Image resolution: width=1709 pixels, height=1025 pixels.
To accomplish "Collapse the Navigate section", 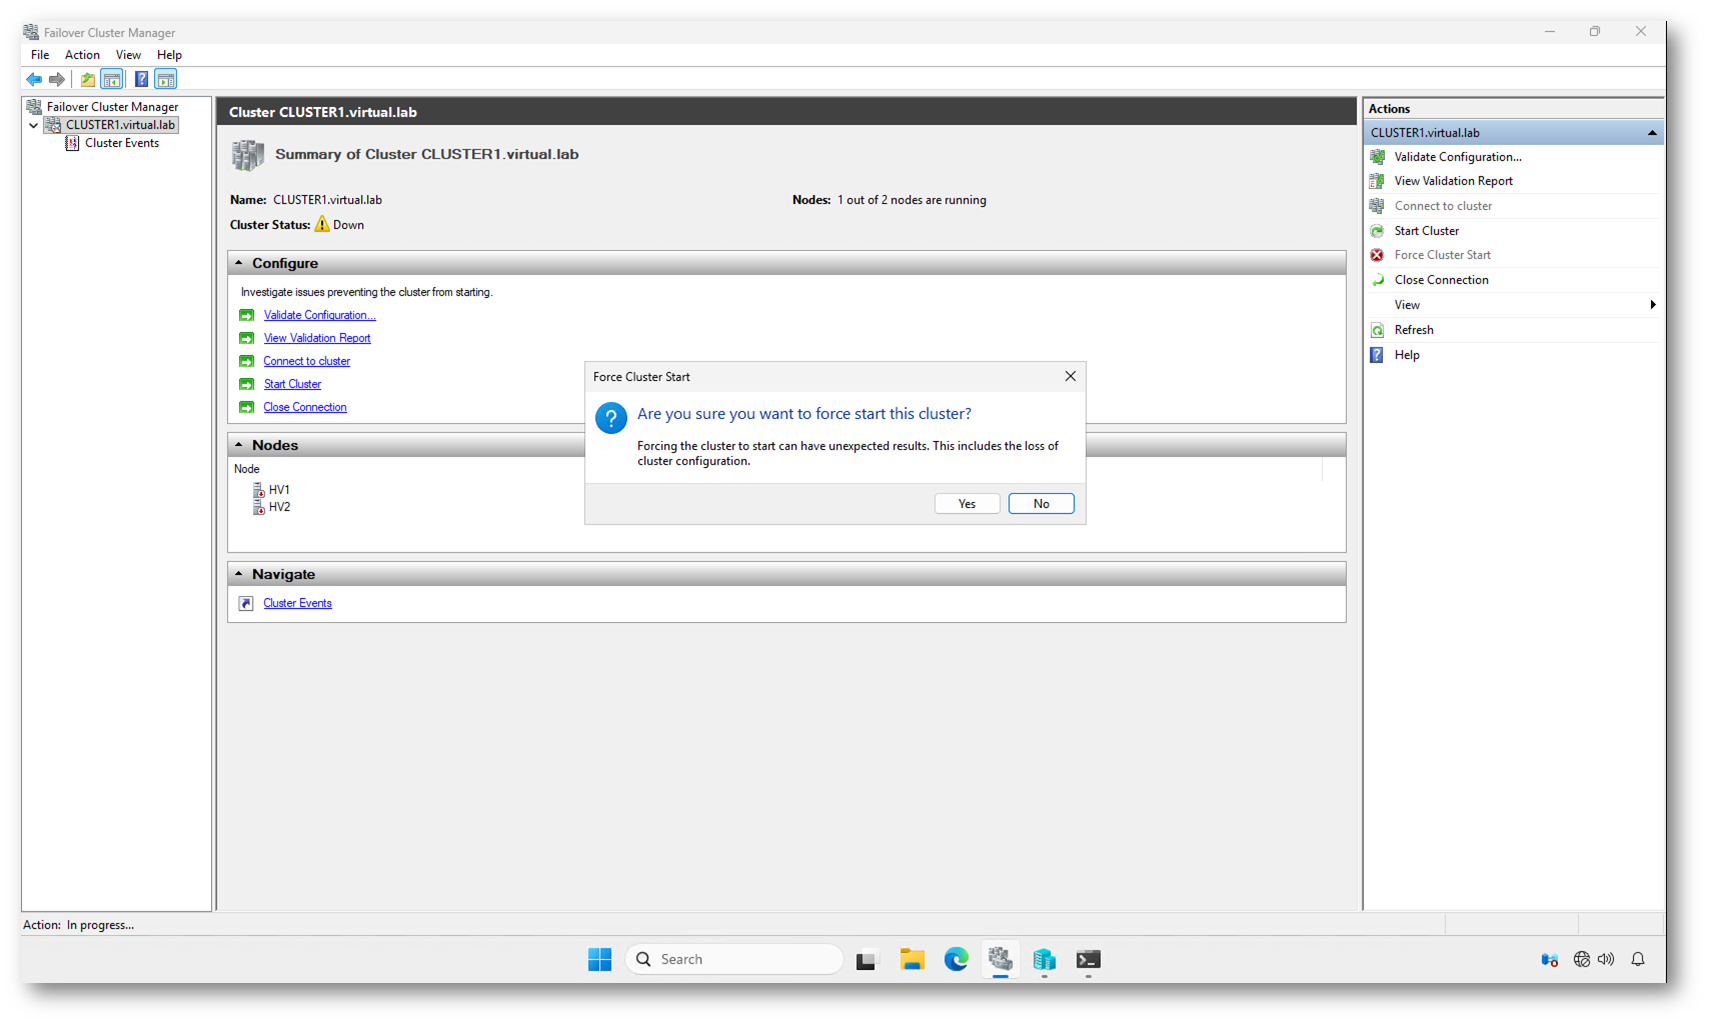I will (x=239, y=574).
